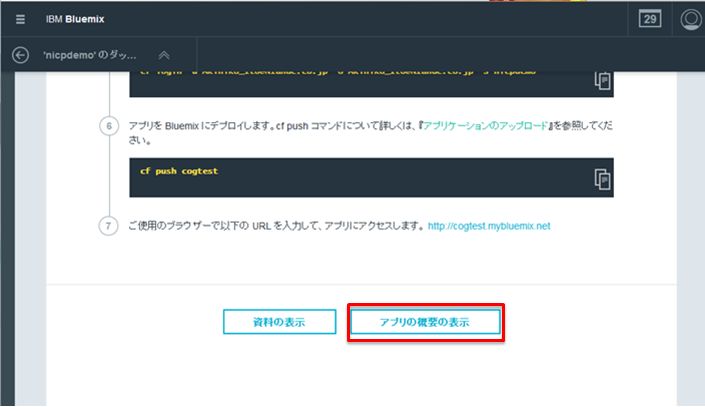Click the step 6 deploy instruction text
Screen dimensions: 705x407
[x=270, y=128]
